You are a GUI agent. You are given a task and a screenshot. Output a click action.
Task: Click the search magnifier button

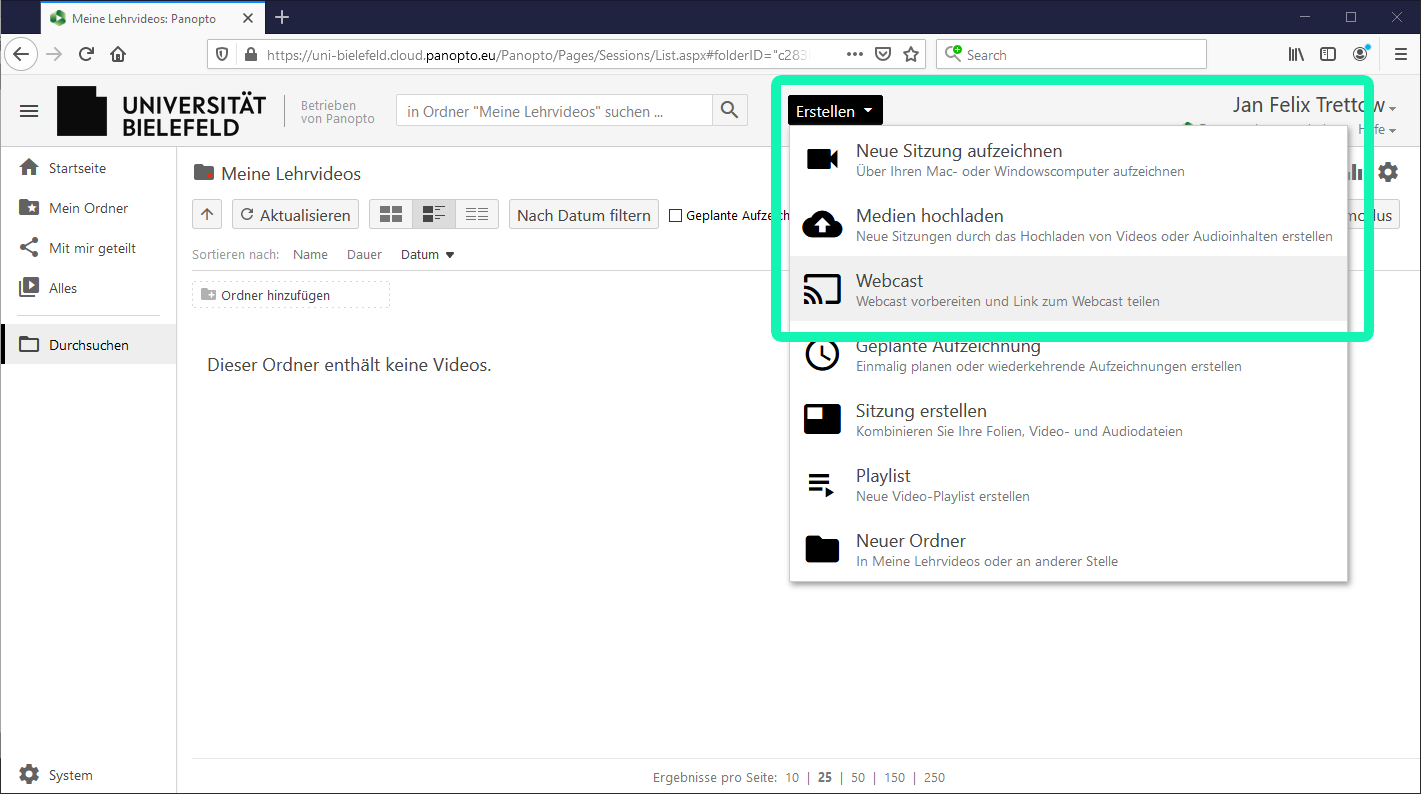click(x=730, y=111)
